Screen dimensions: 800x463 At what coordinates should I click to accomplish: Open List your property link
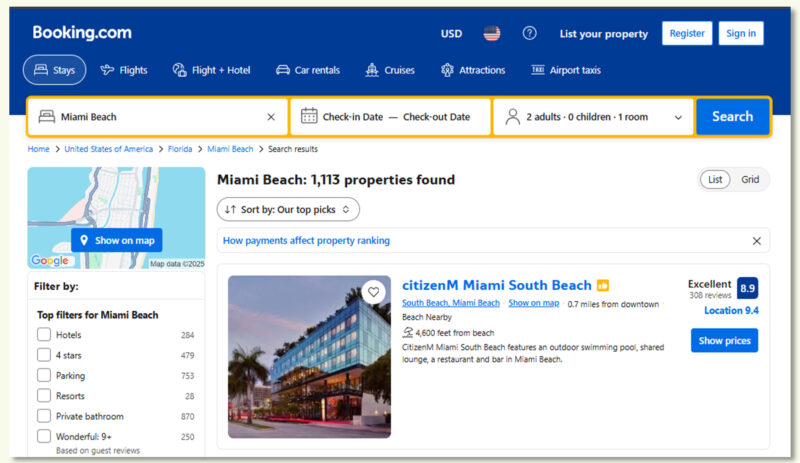[x=604, y=34]
